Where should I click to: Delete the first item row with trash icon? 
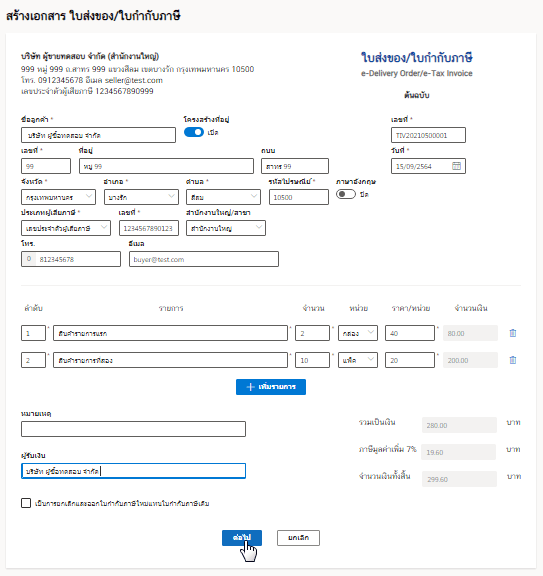513,333
